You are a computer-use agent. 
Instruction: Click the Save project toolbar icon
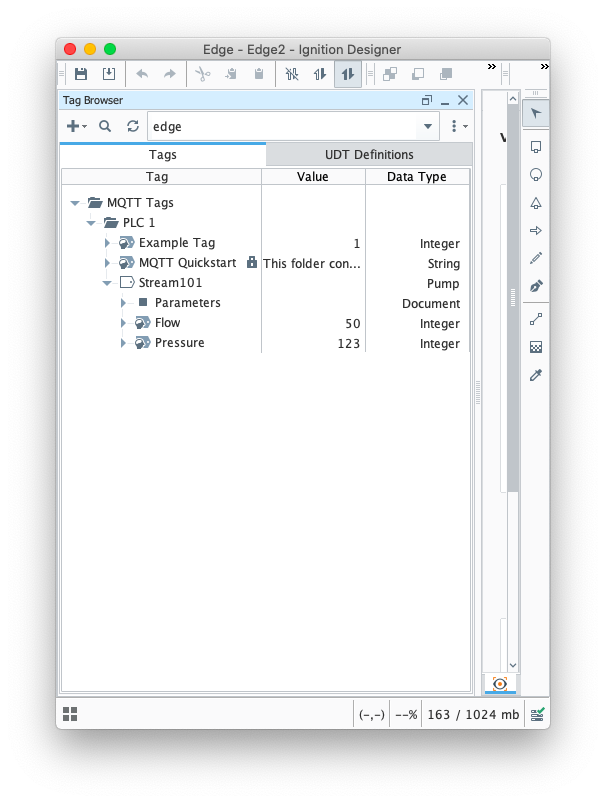(81, 74)
